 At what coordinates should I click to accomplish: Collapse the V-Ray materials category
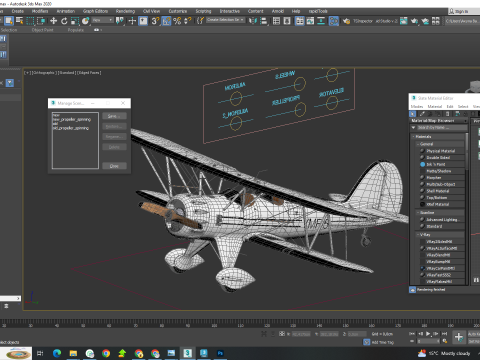point(418,235)
